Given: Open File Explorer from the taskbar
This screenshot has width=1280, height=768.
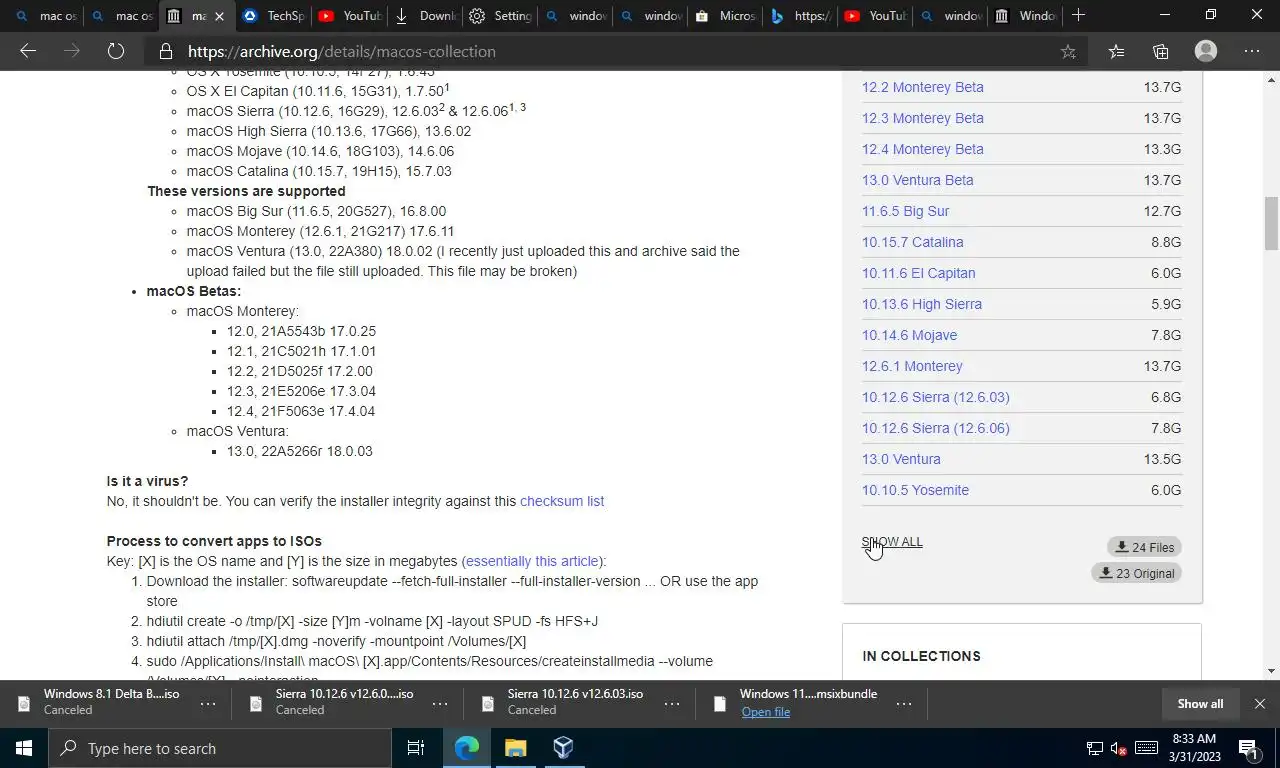Looking at the screenshot, I should tap(515, 748).
